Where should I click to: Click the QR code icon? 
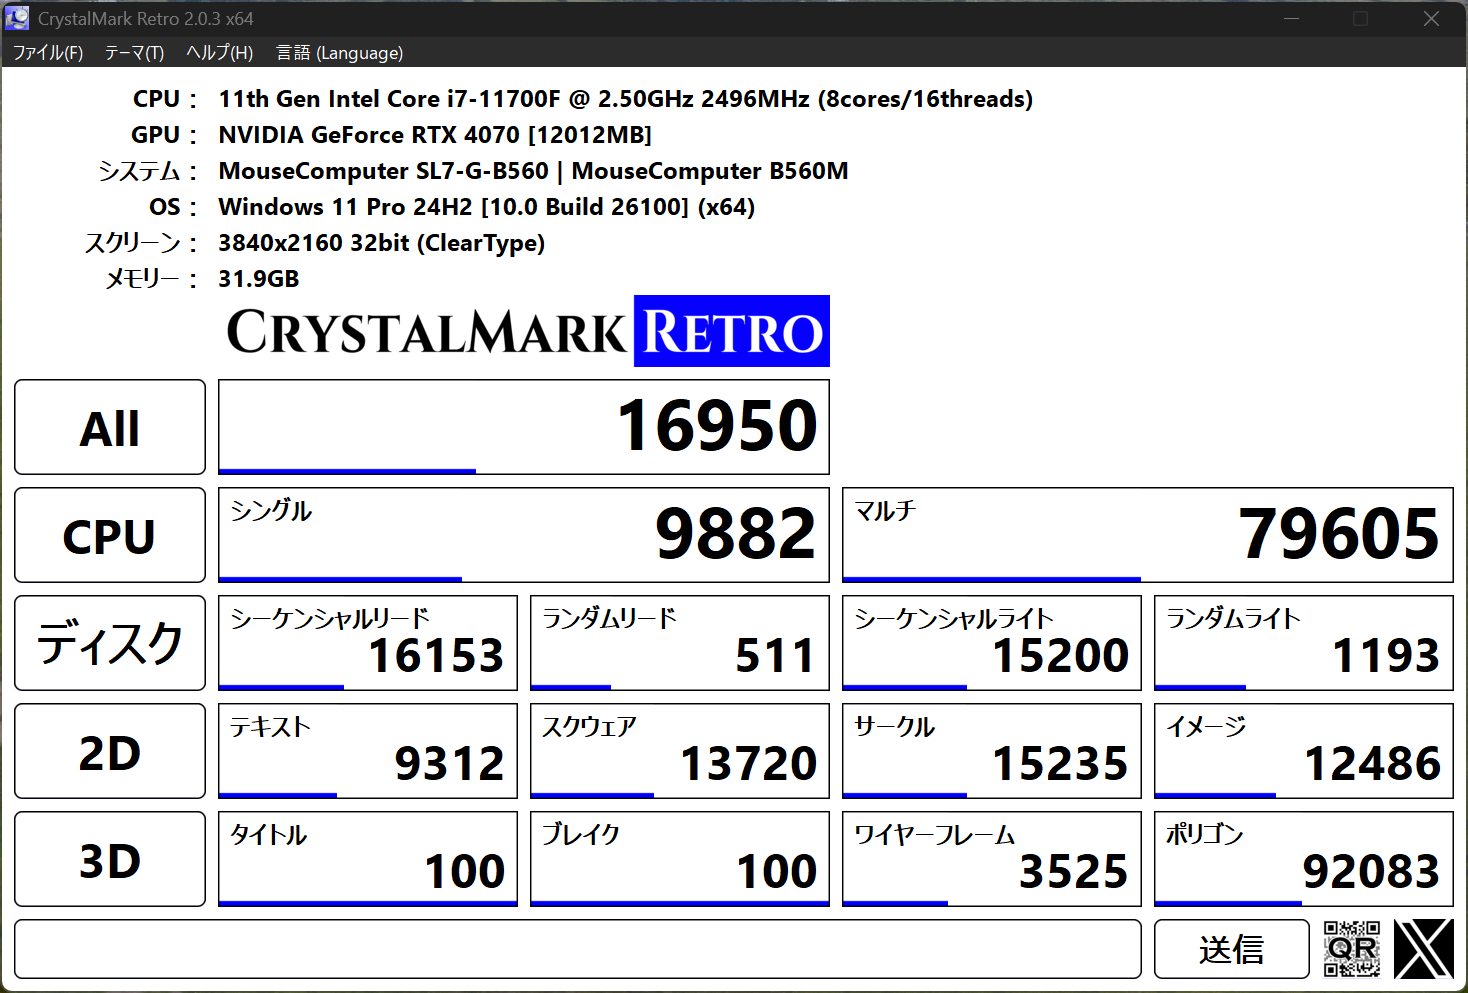pyautogui.click(x=1352, y=948)
